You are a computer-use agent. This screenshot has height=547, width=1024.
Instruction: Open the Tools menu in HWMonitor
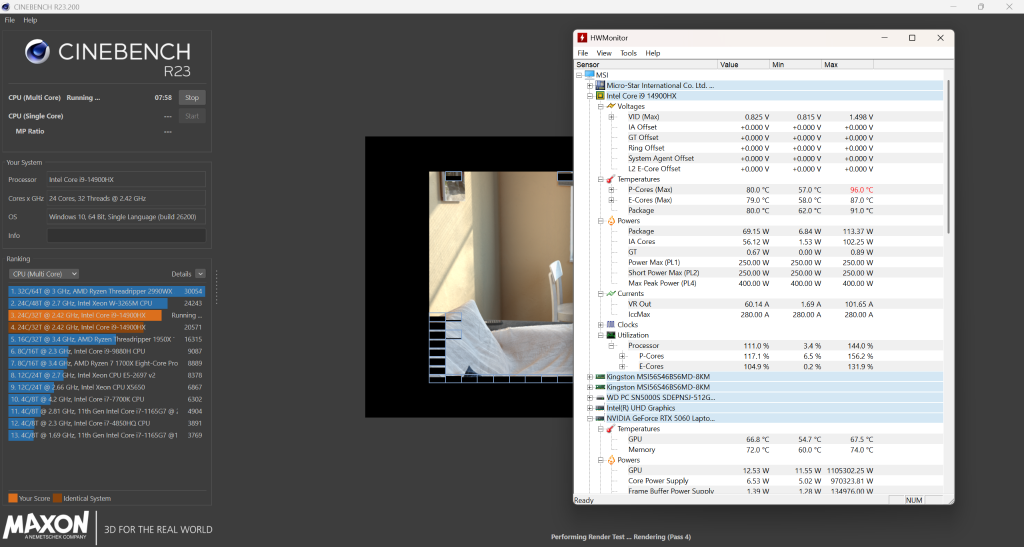[x=628, y=53]
